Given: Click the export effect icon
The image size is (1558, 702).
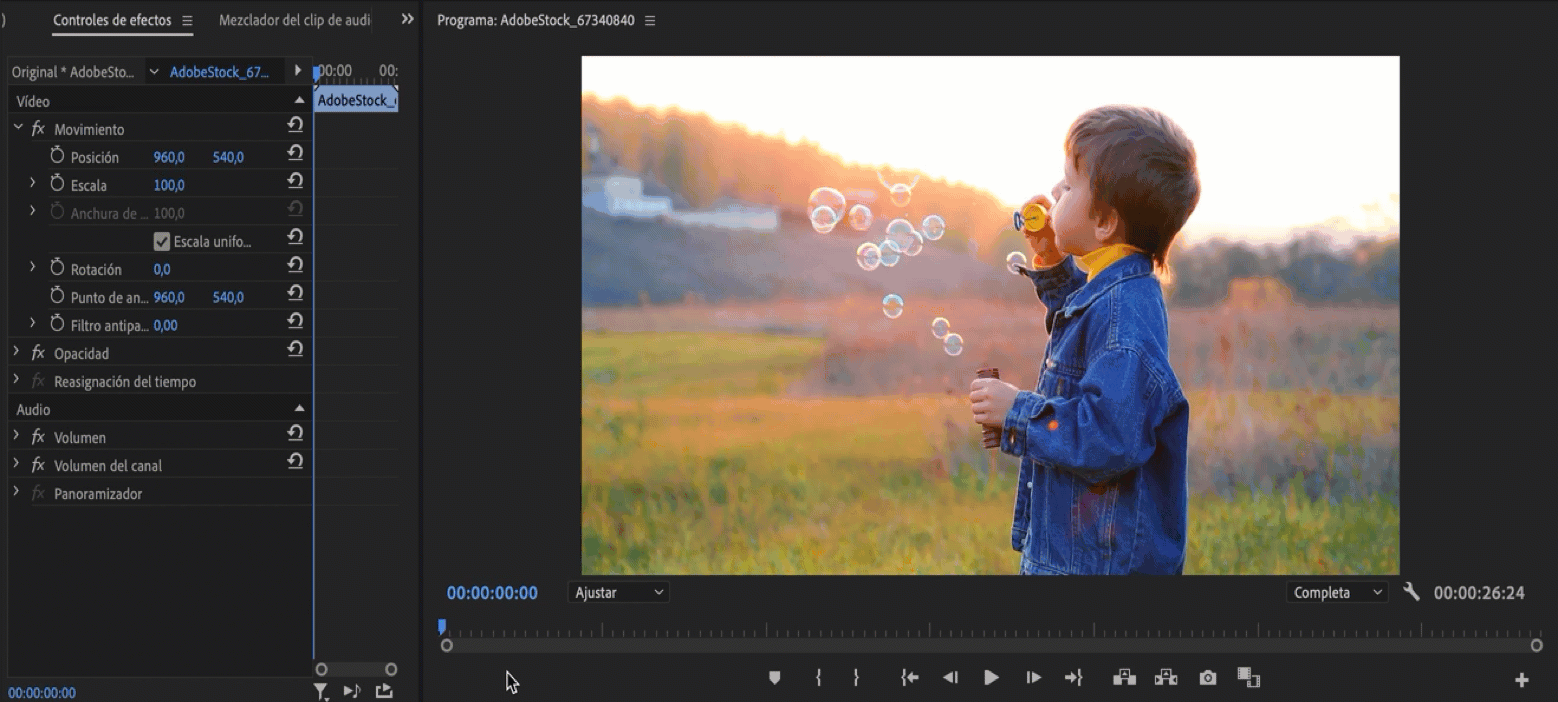Looking at the screenshot, I should tap(384, 691).
